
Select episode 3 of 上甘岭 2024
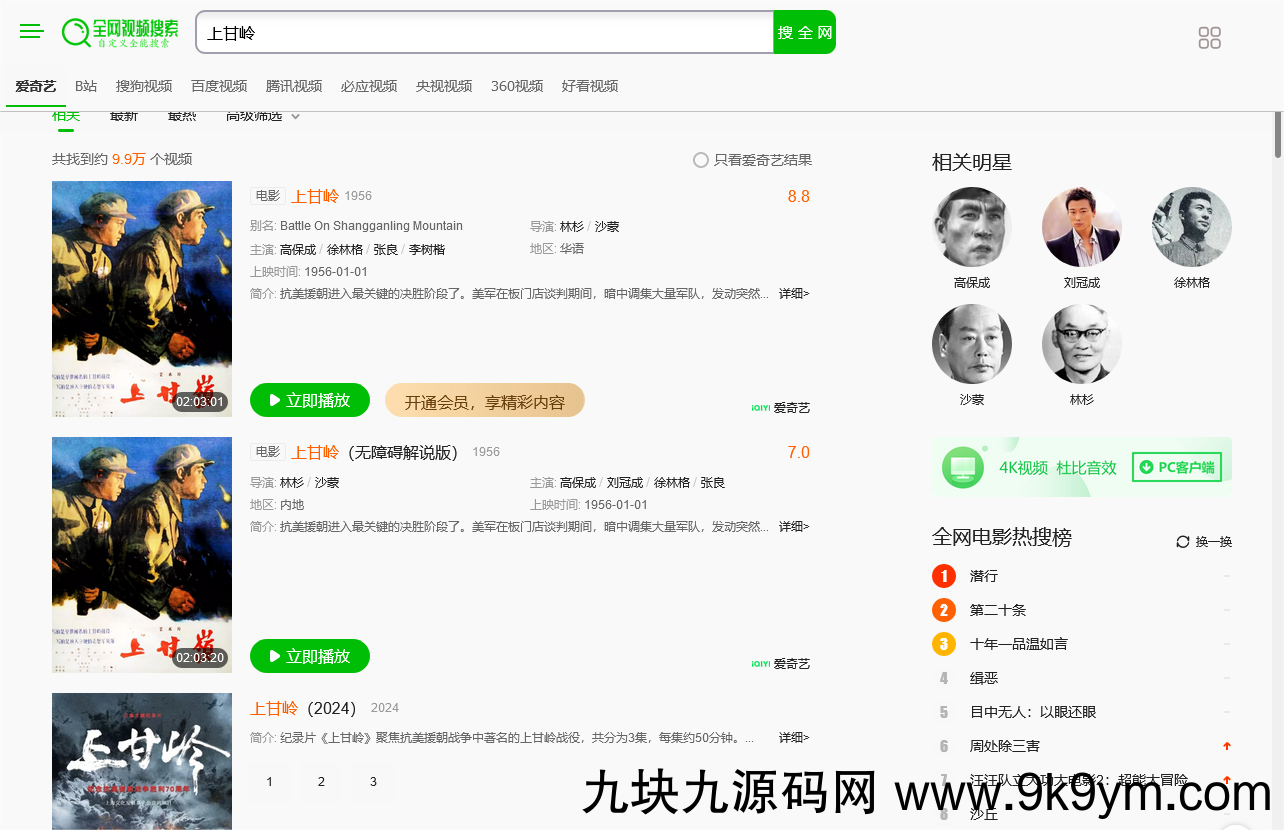tap(373, 781)
